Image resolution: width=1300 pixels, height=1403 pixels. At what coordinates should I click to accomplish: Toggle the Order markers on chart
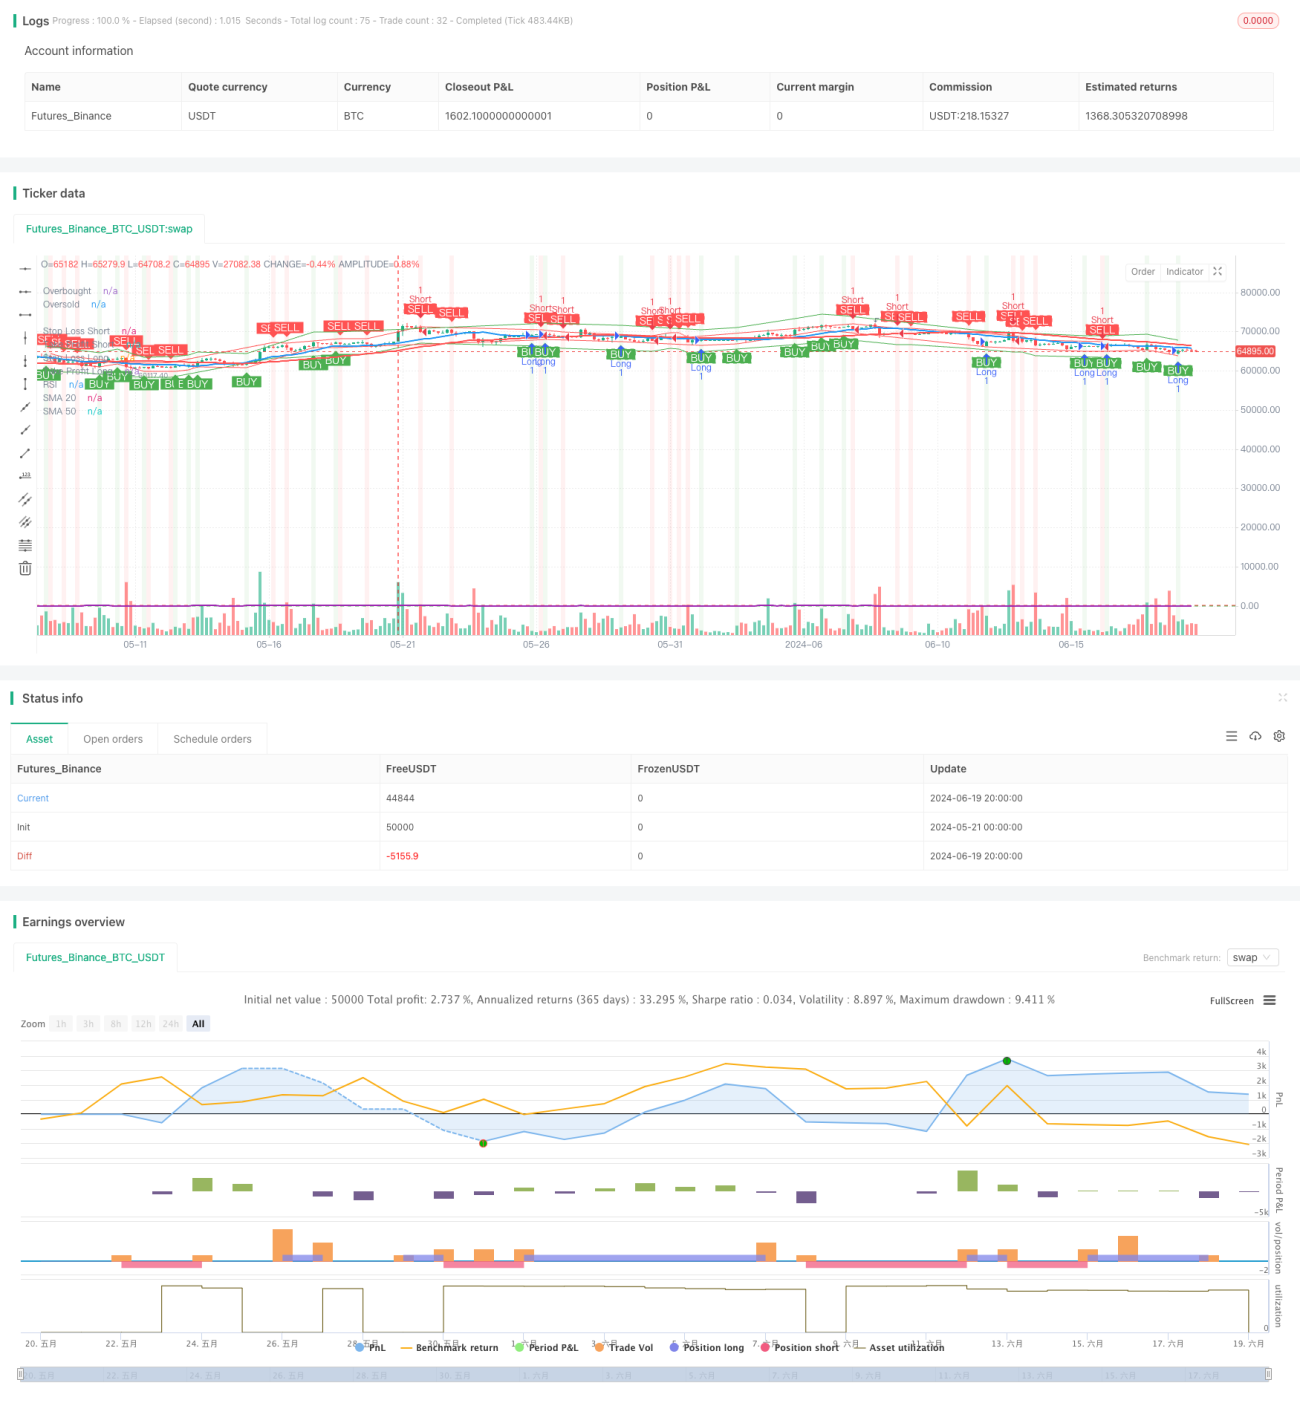coord(1142,271)
